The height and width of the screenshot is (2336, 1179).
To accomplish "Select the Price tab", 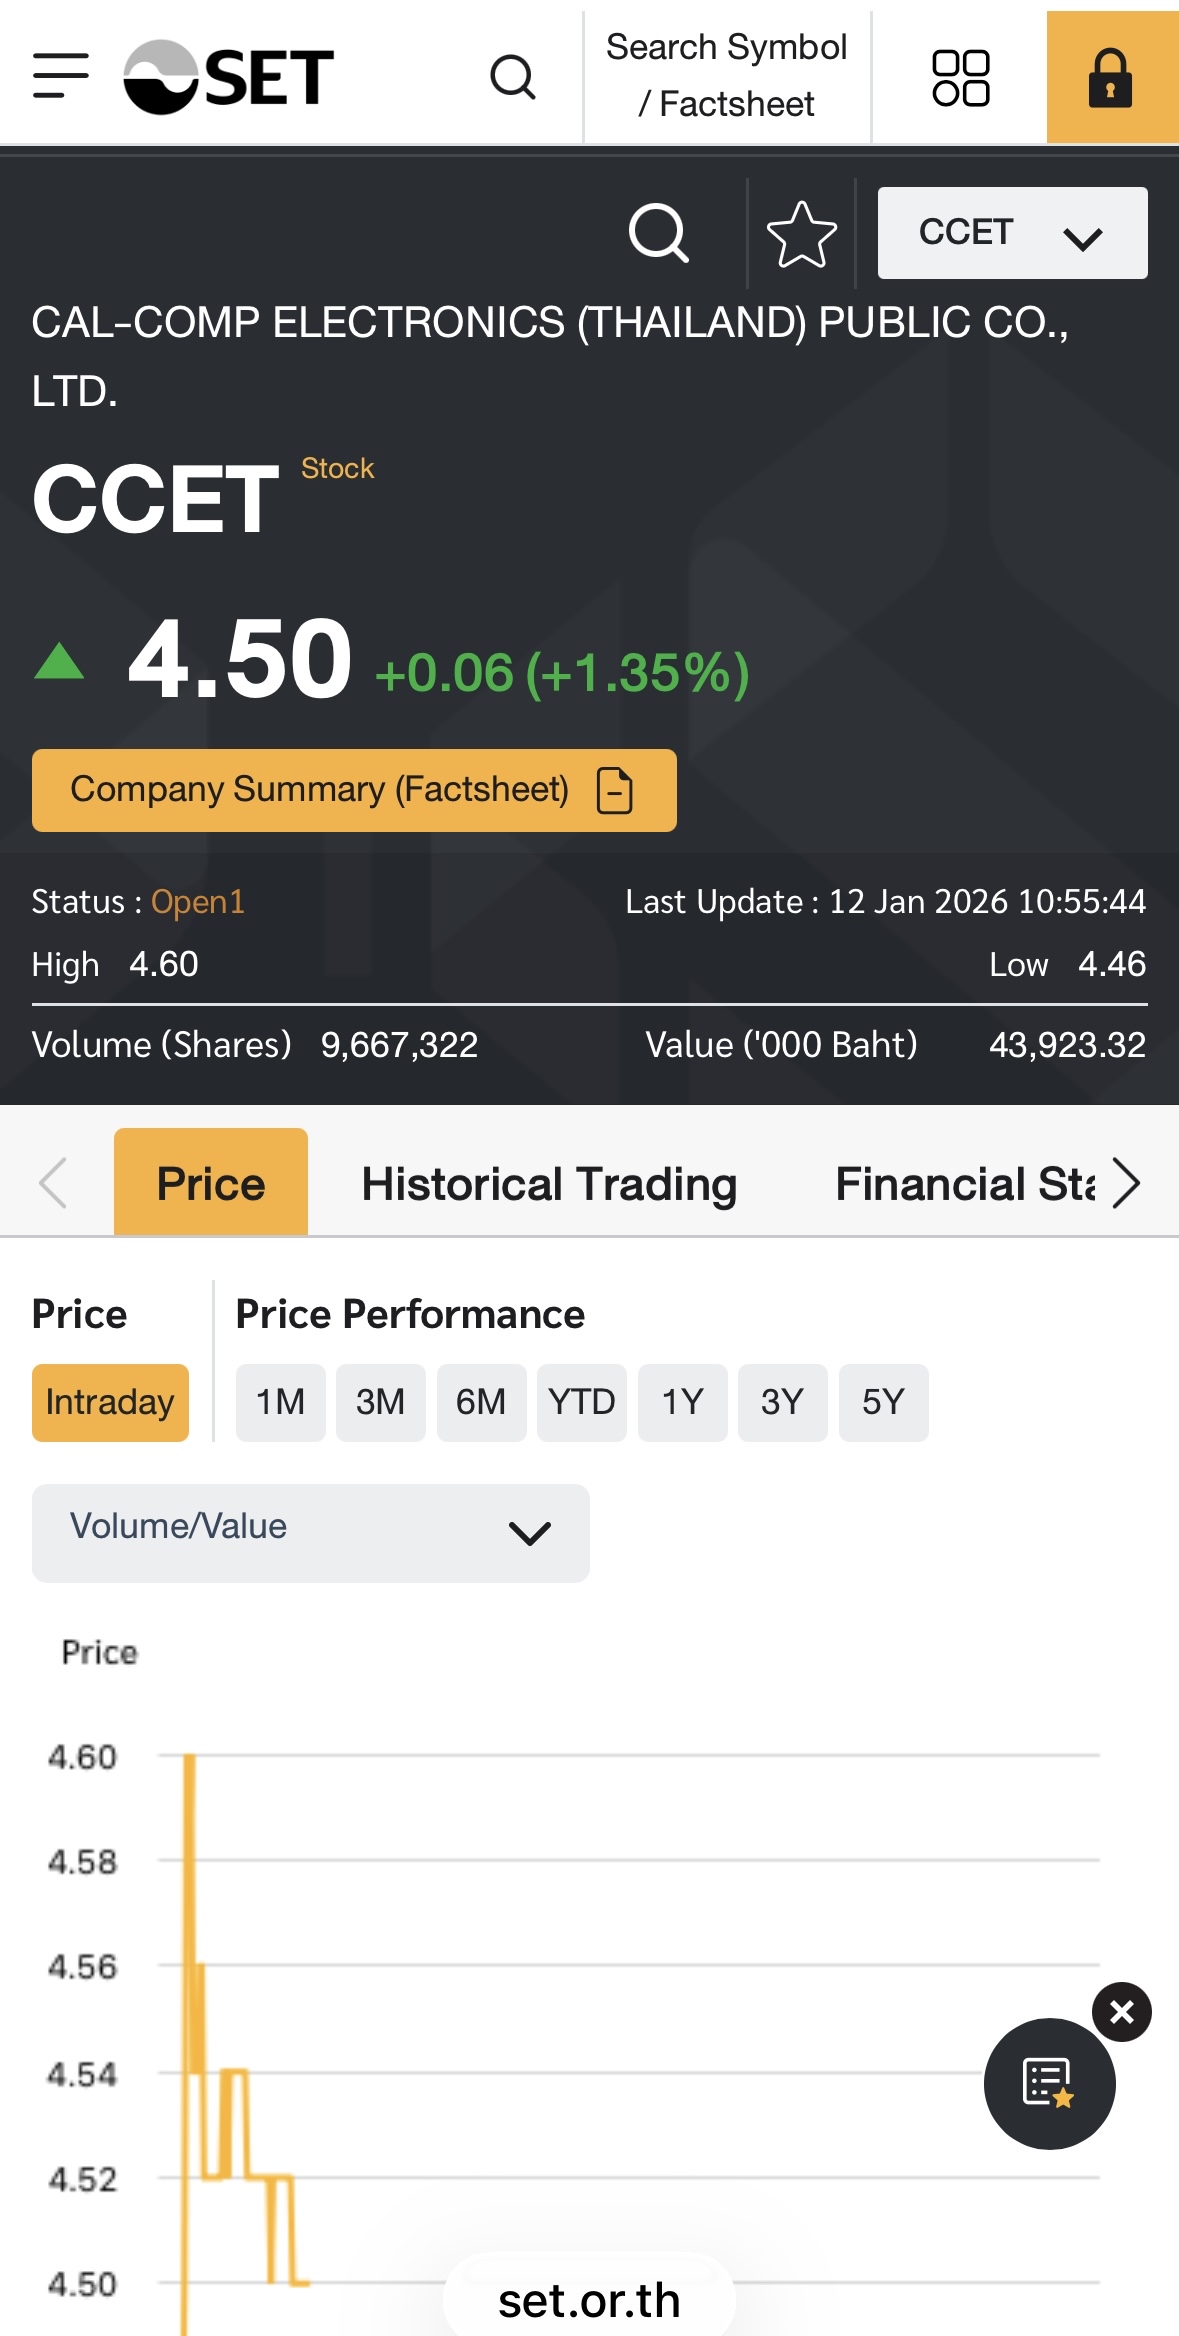I will click(x=211, y=1184).
